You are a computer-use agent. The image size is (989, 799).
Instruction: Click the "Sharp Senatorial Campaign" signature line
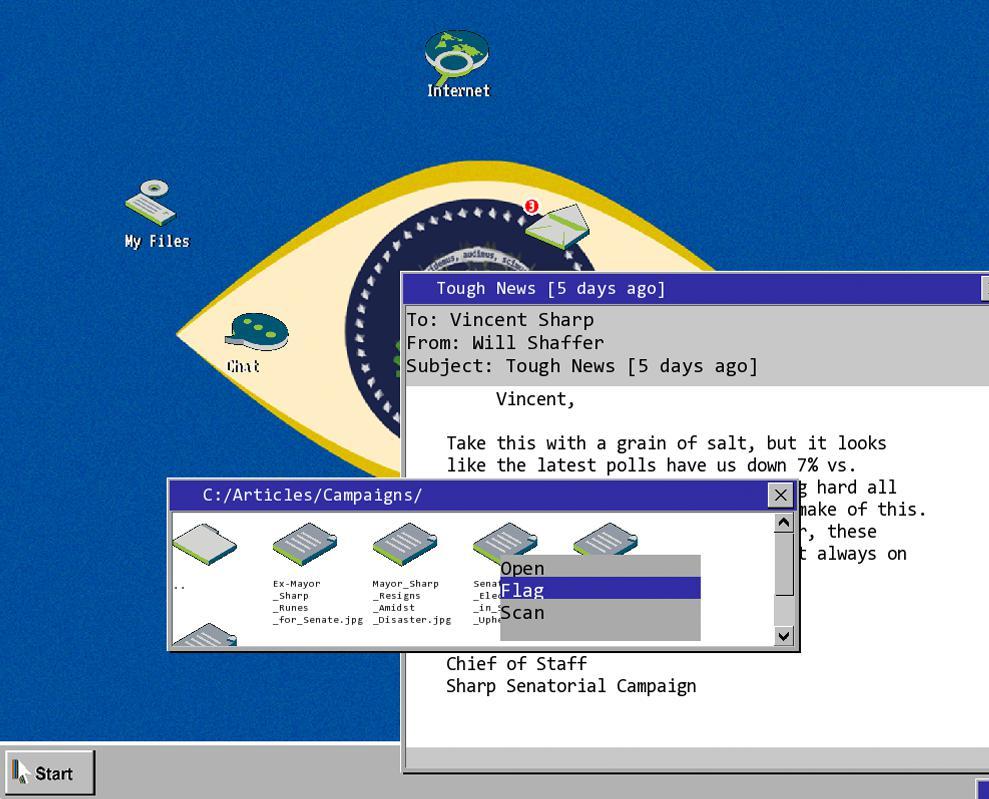coord(571,685)
